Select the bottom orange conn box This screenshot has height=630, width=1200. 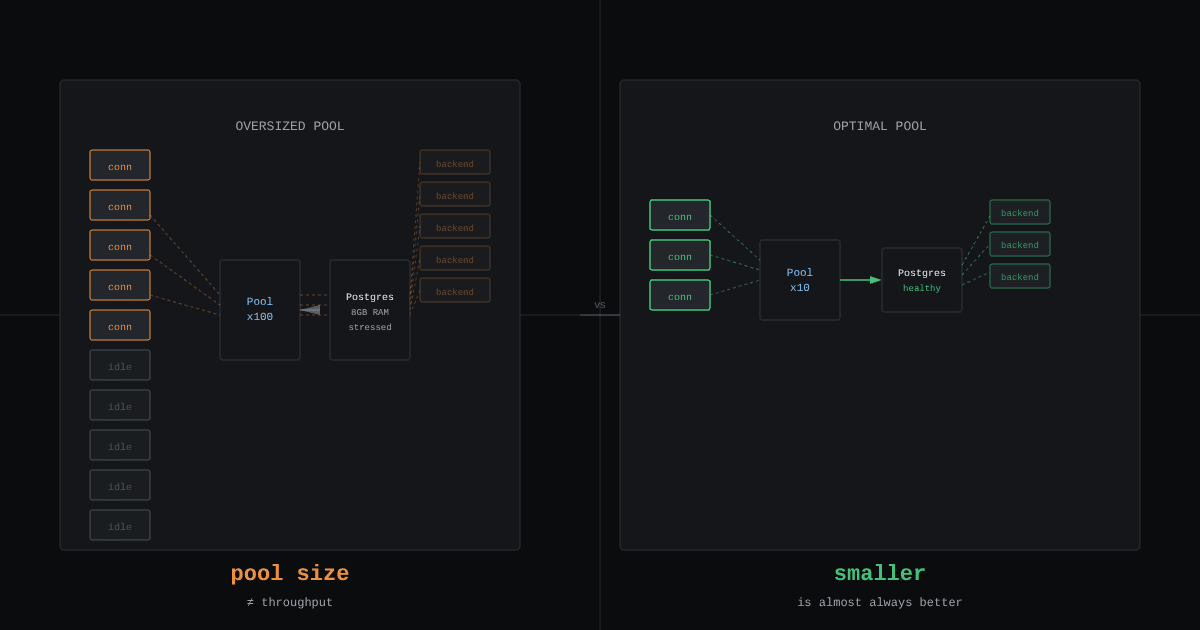click(120, 325)
